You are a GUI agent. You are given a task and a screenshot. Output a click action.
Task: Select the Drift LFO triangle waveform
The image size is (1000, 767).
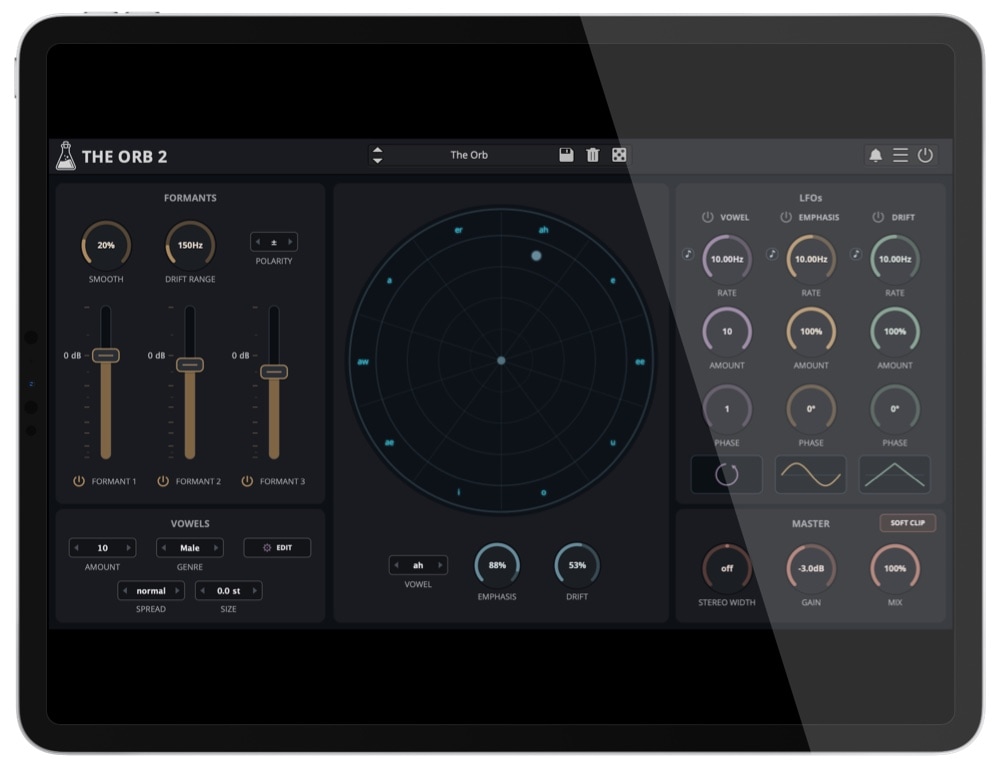[895, 474]
